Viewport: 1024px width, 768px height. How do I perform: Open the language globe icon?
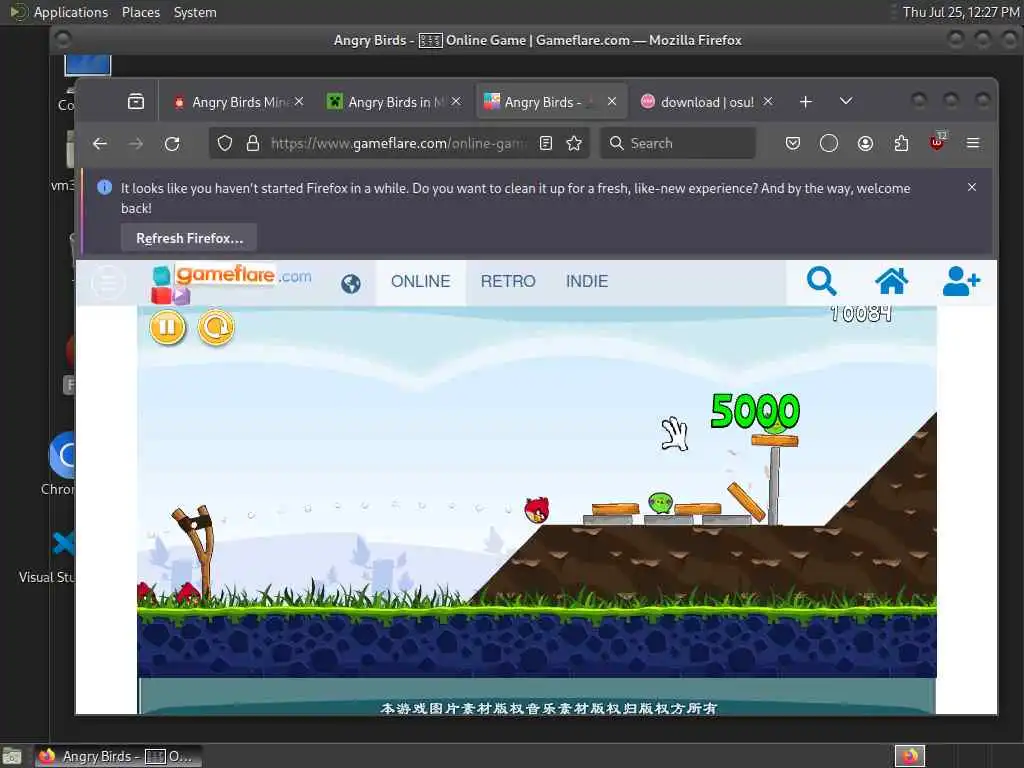351,283
